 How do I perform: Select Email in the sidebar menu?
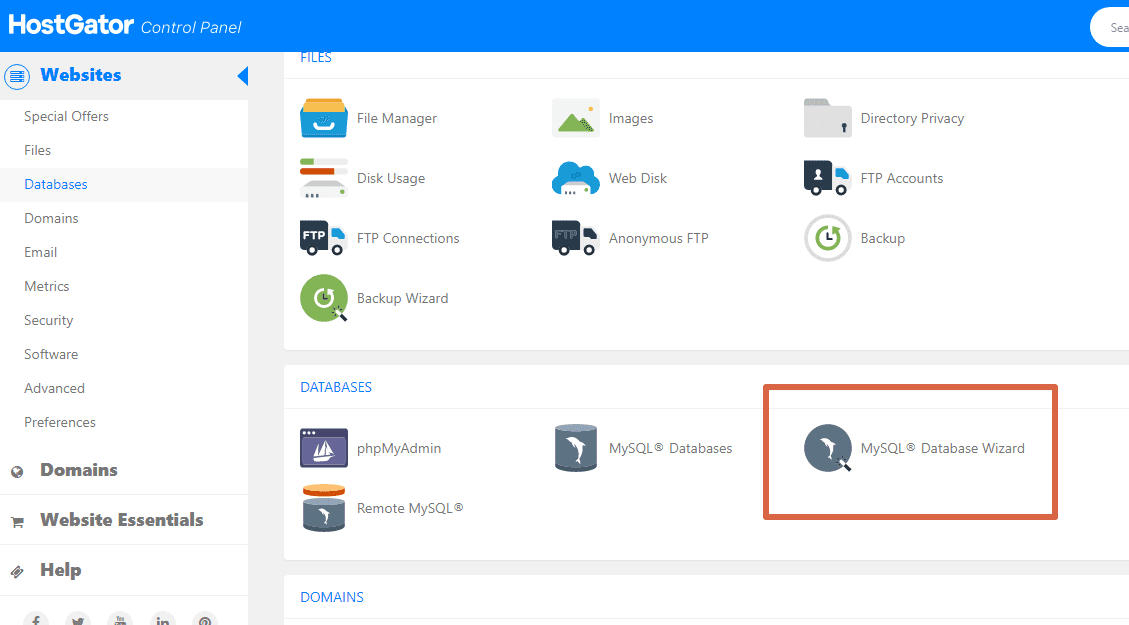click(41, 252)
